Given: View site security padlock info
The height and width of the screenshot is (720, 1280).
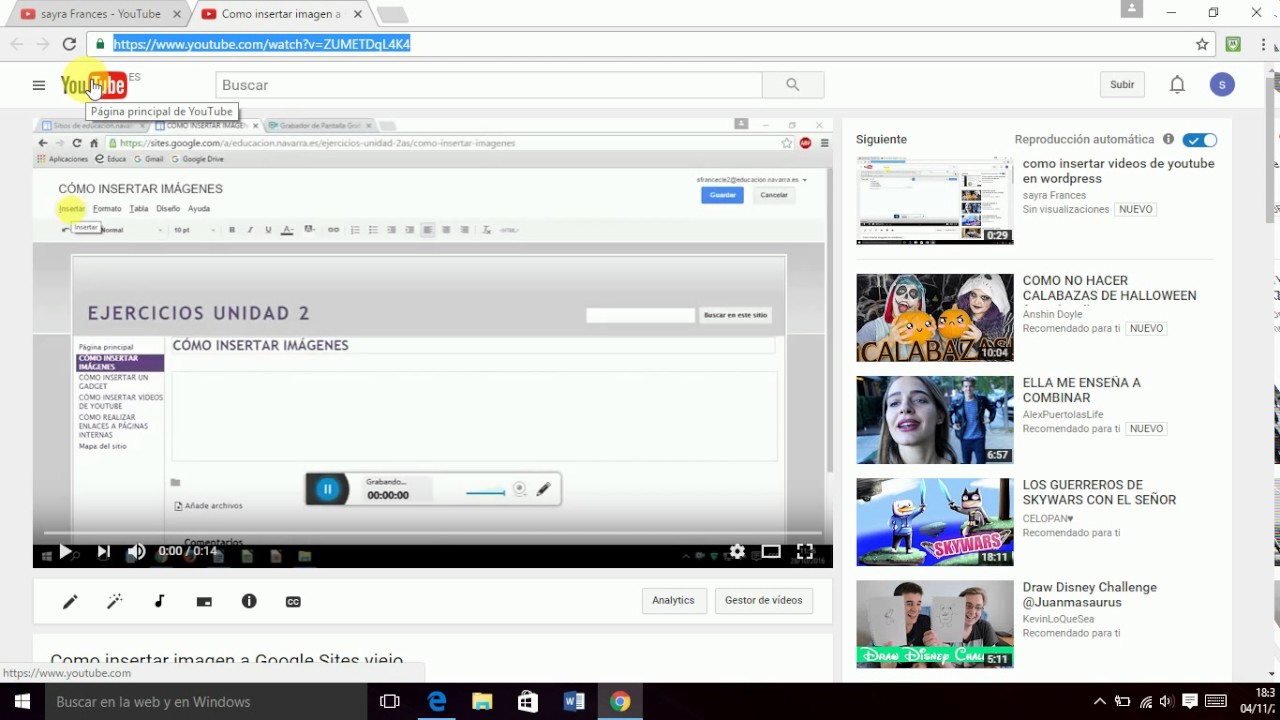Looking at the screenshot, I should coord(99,44).
